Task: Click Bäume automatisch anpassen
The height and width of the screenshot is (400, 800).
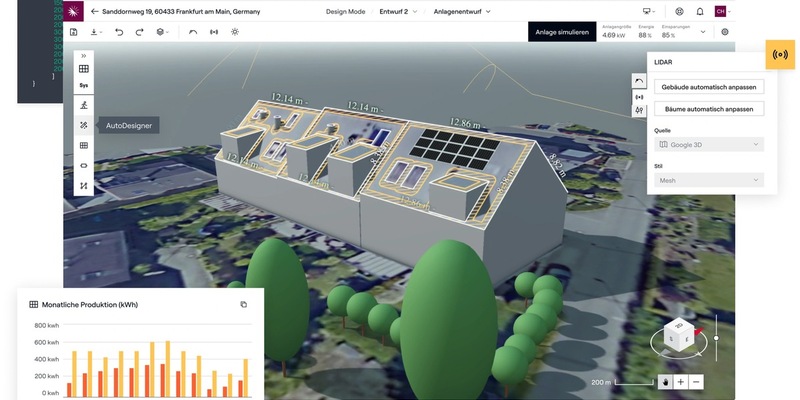Action: (x=709, y=109)
